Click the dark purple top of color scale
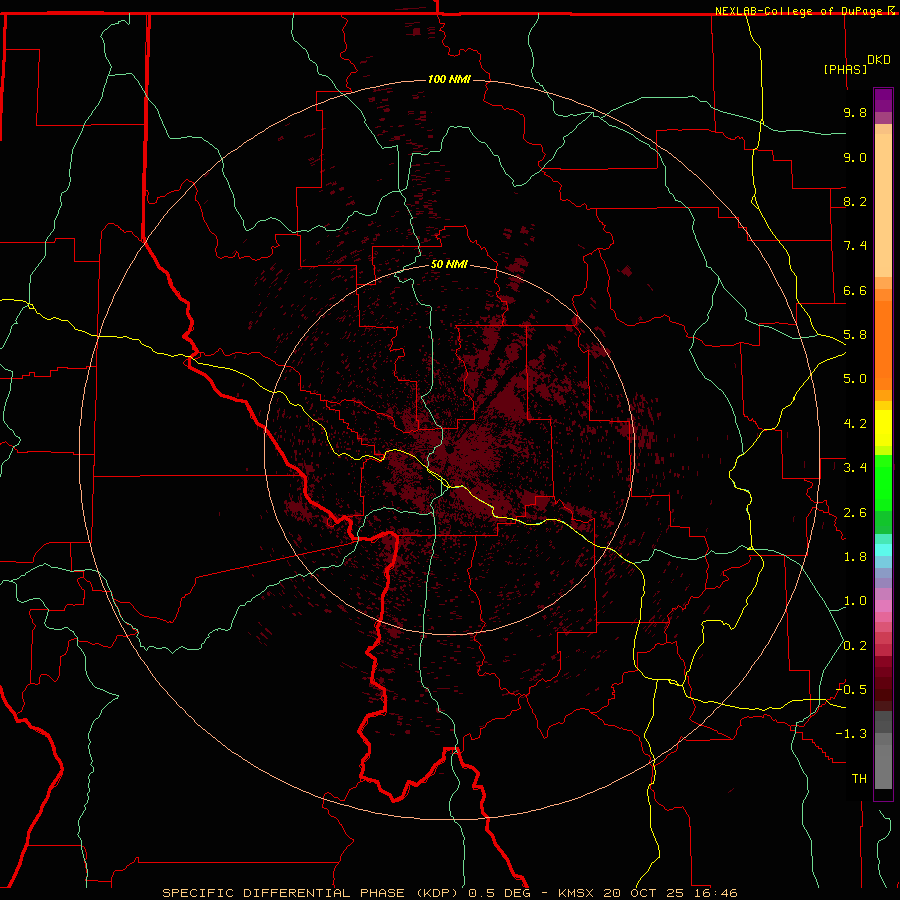The height and width of the screenshot is (900, 900). pyautogui.click(x=883, y=100)
